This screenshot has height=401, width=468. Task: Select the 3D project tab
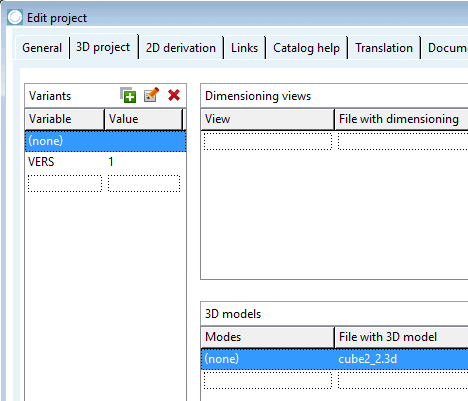pyautogui.click(x=103, y=47)
